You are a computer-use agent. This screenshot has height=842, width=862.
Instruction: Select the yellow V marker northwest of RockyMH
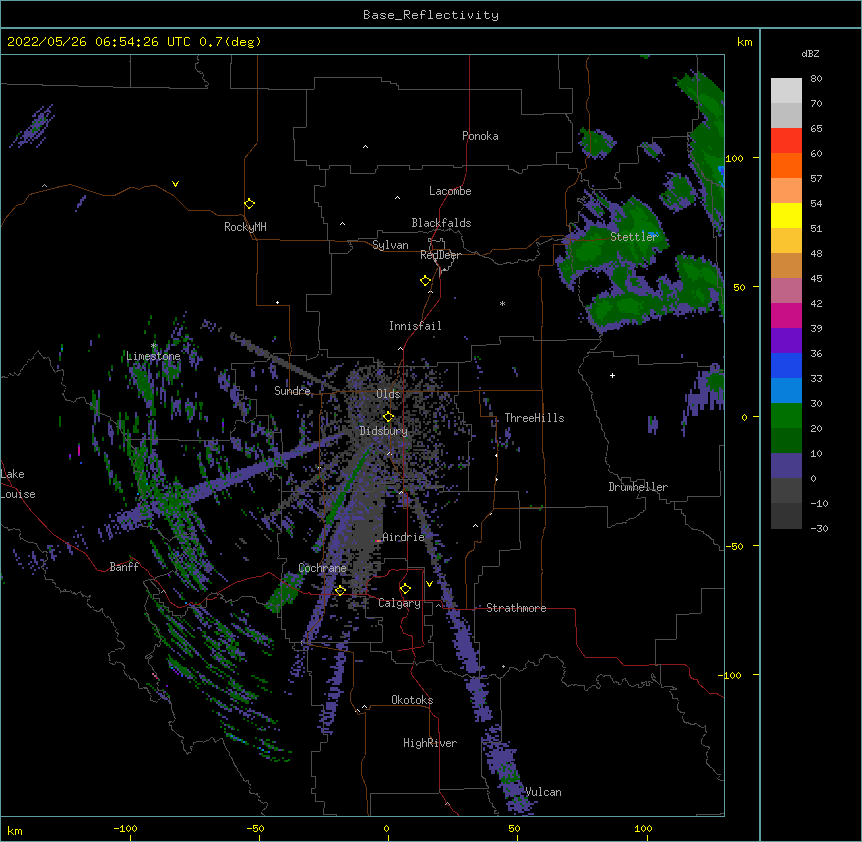(175, 184)
